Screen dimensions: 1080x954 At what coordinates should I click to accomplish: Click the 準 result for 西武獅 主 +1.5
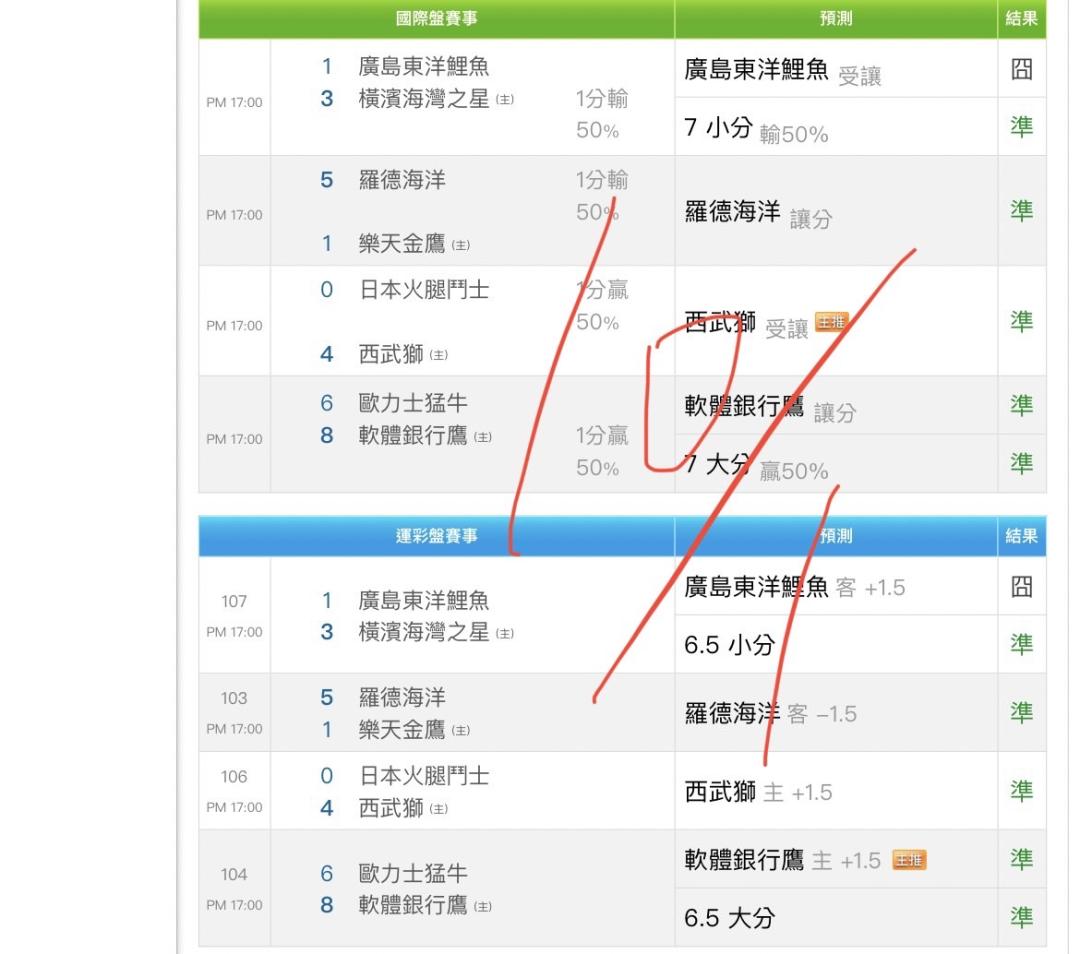(1021, 791)
